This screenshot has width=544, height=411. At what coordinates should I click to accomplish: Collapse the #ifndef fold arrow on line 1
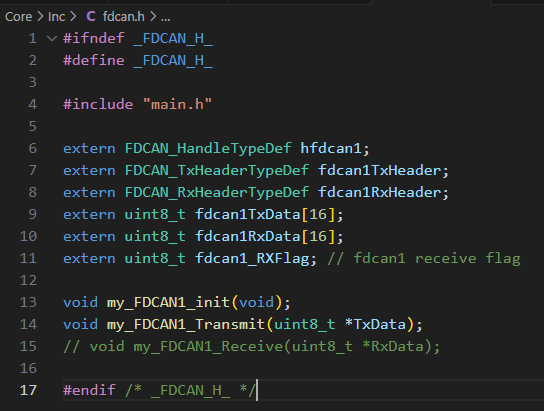pos(52,38)
